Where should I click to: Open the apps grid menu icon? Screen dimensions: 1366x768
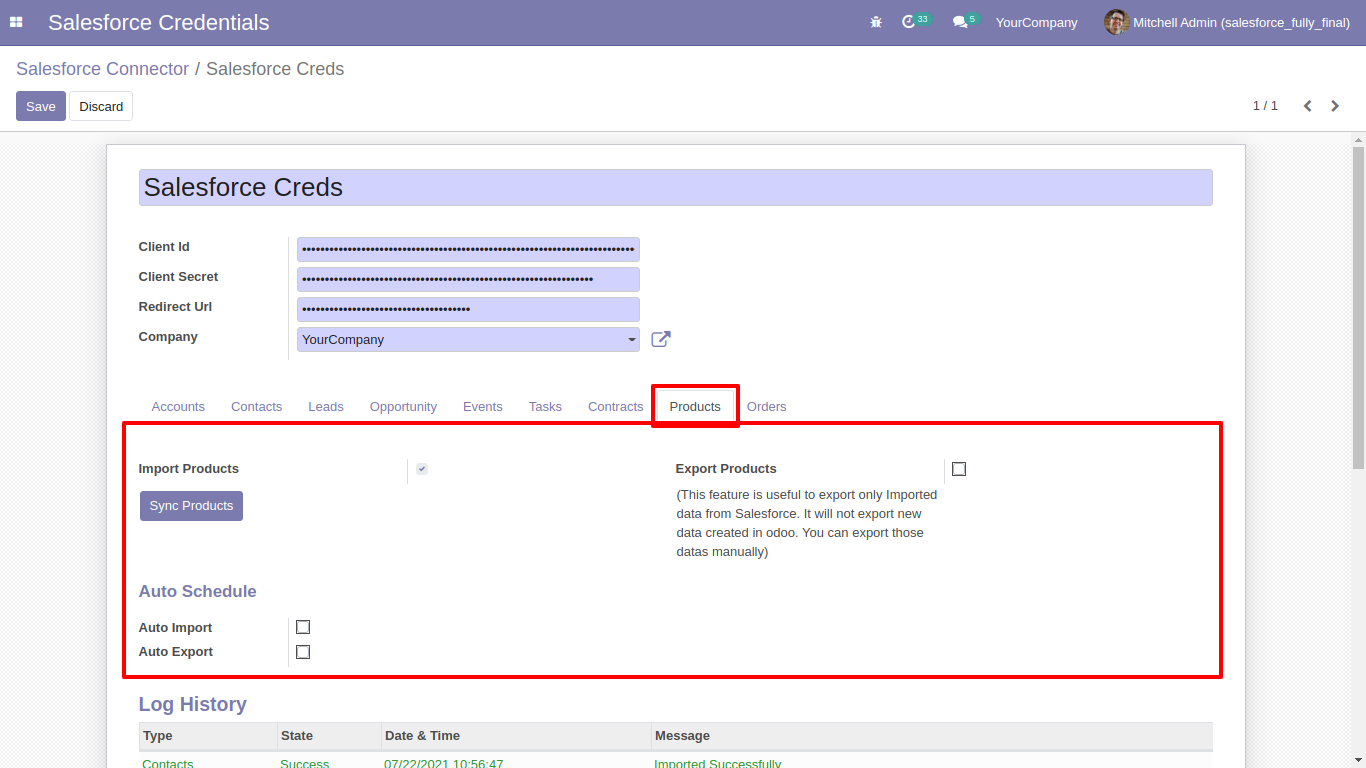point(16,22)
